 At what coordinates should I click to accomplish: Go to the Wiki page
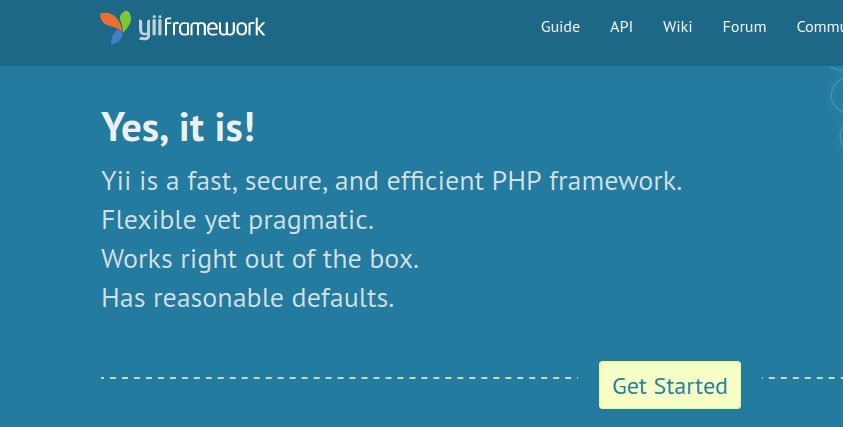(x=677, y=27)
